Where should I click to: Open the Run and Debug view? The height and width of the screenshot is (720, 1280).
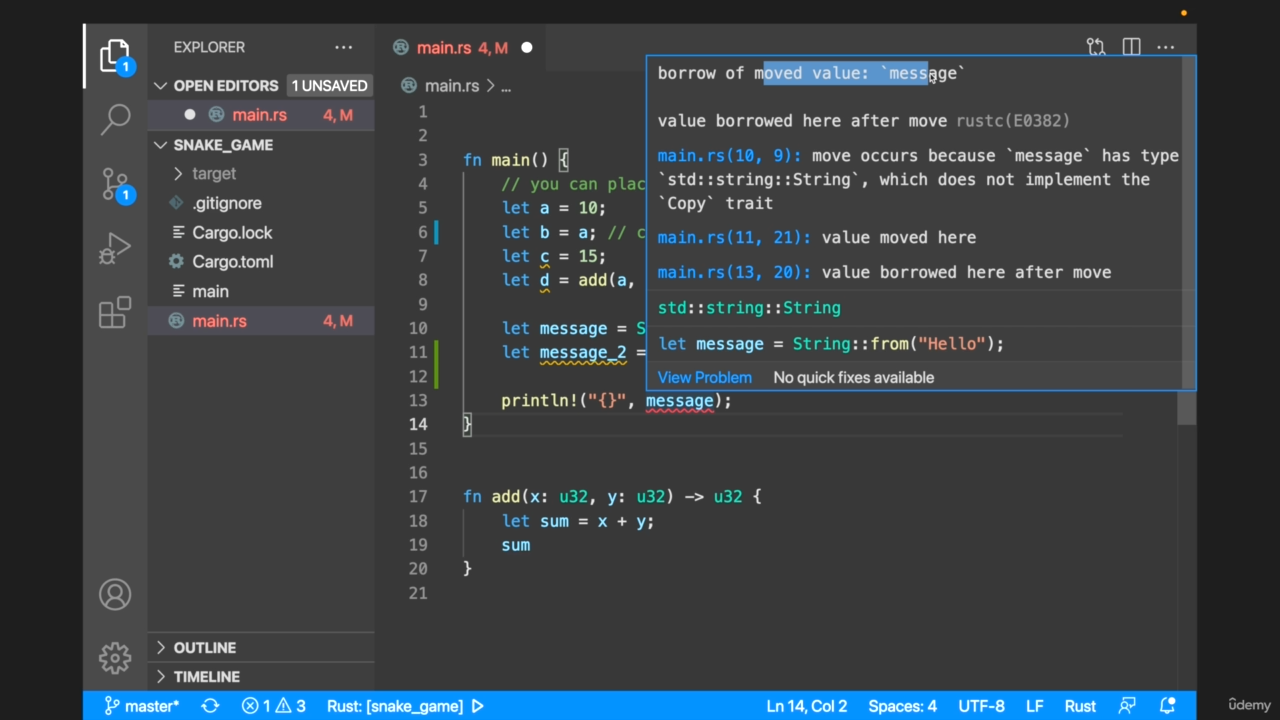click(115, 248)
